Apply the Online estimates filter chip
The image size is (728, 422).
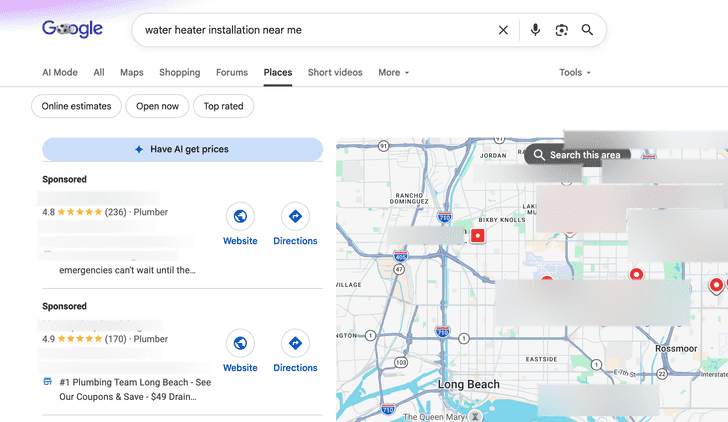pos(77,106)
